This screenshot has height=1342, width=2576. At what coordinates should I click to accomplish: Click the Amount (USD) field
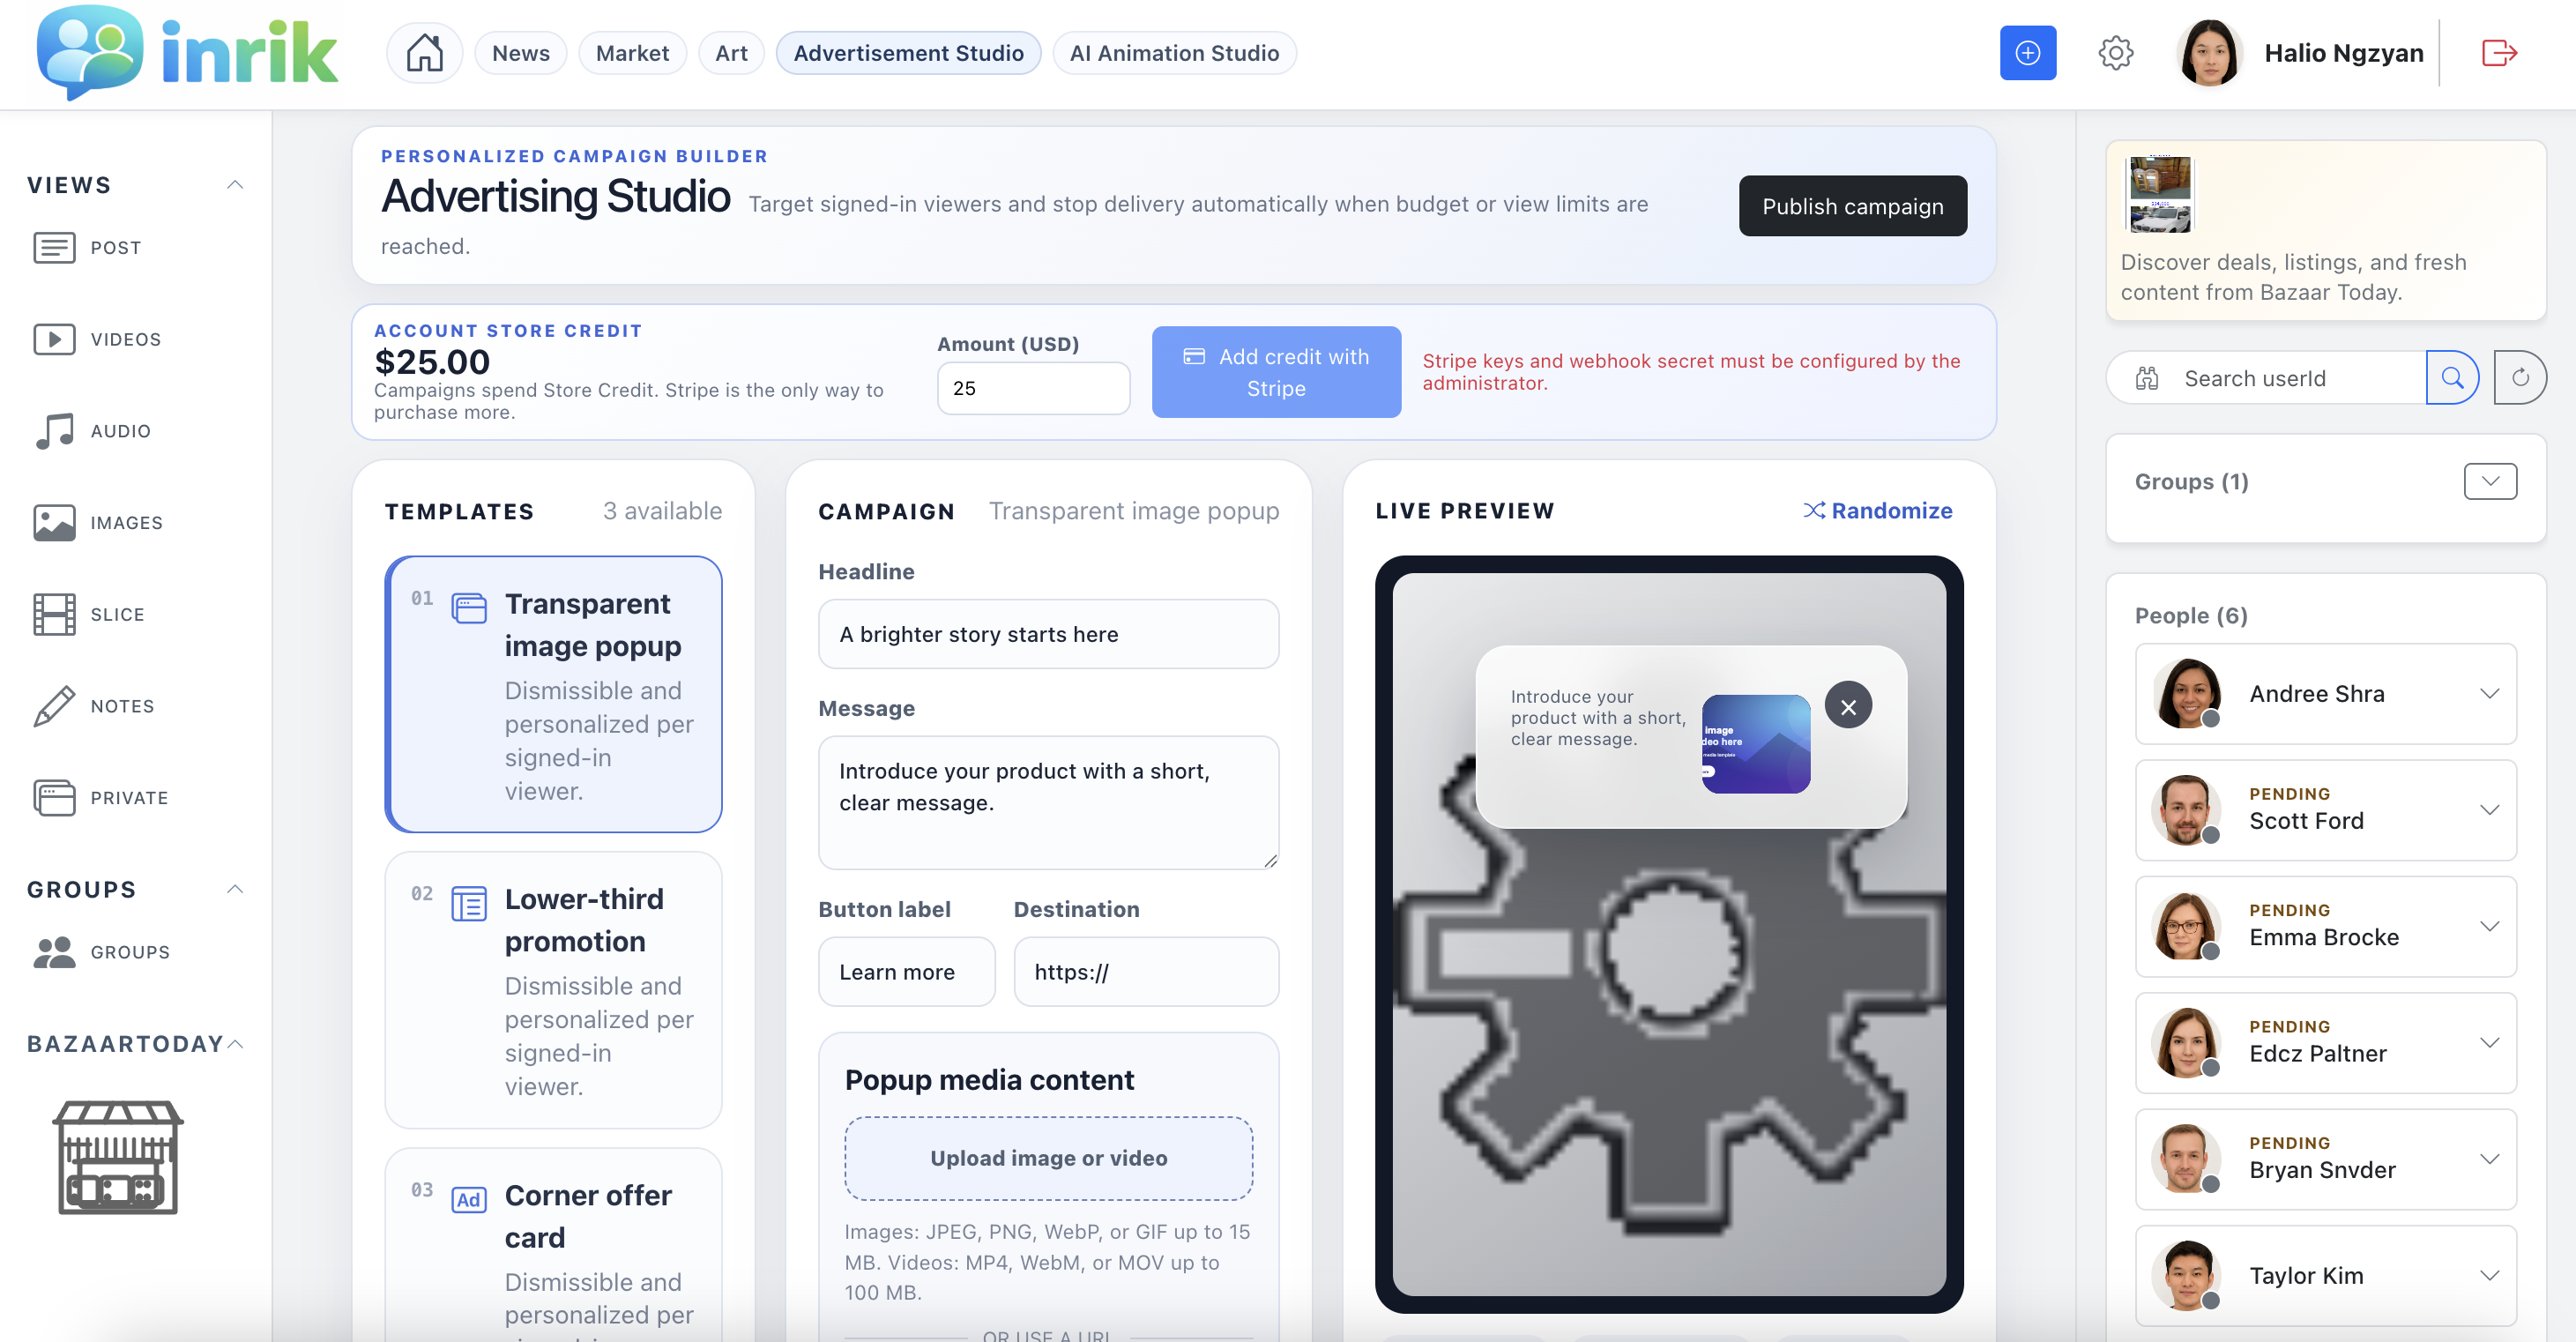(x=1033, y=388)
